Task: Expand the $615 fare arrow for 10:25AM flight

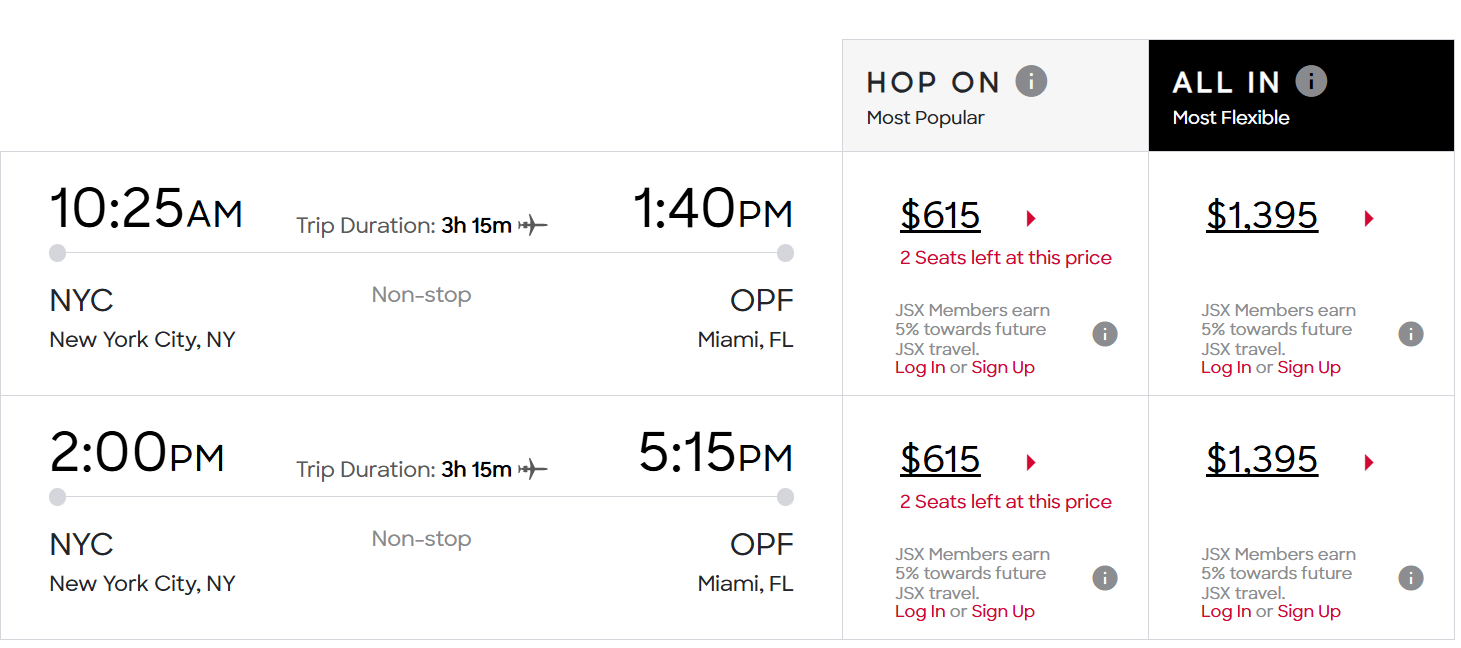Action: pyautogui.click(x=1031, y=218)
